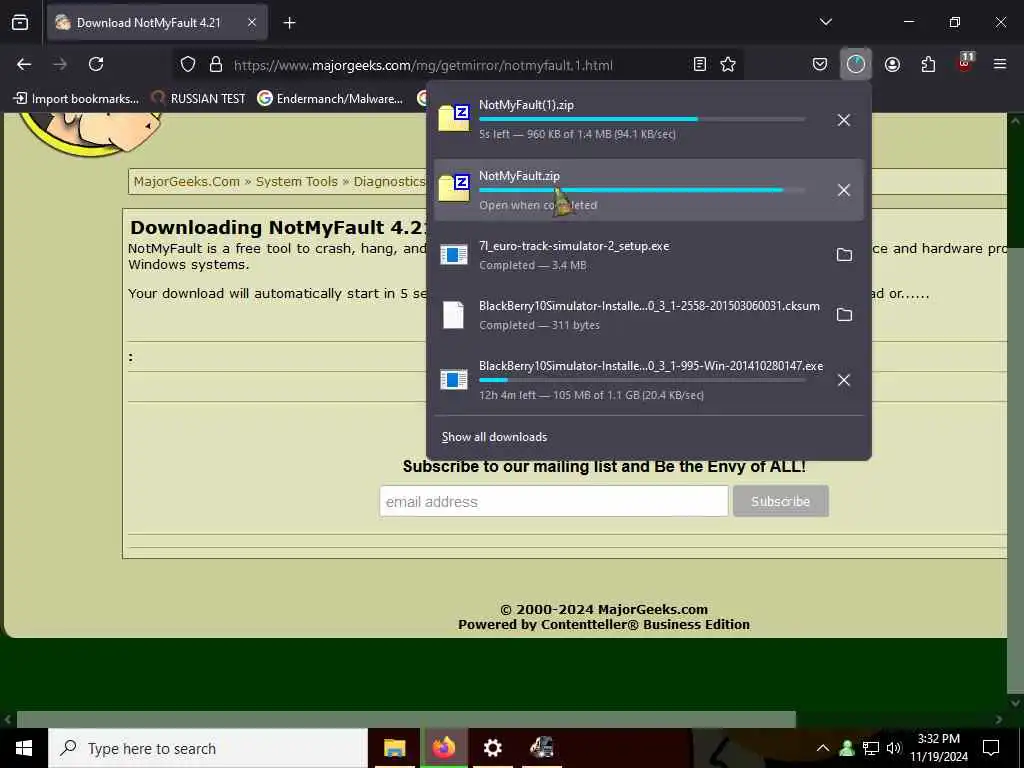1024x768 pixels.
Task: Toggle reader view icon in address bar
Action: coord(699,64)
